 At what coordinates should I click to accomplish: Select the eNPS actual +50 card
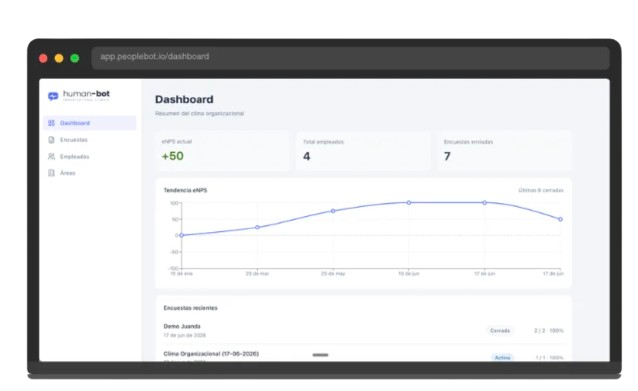pyautogui.click(x=222, y=151)
